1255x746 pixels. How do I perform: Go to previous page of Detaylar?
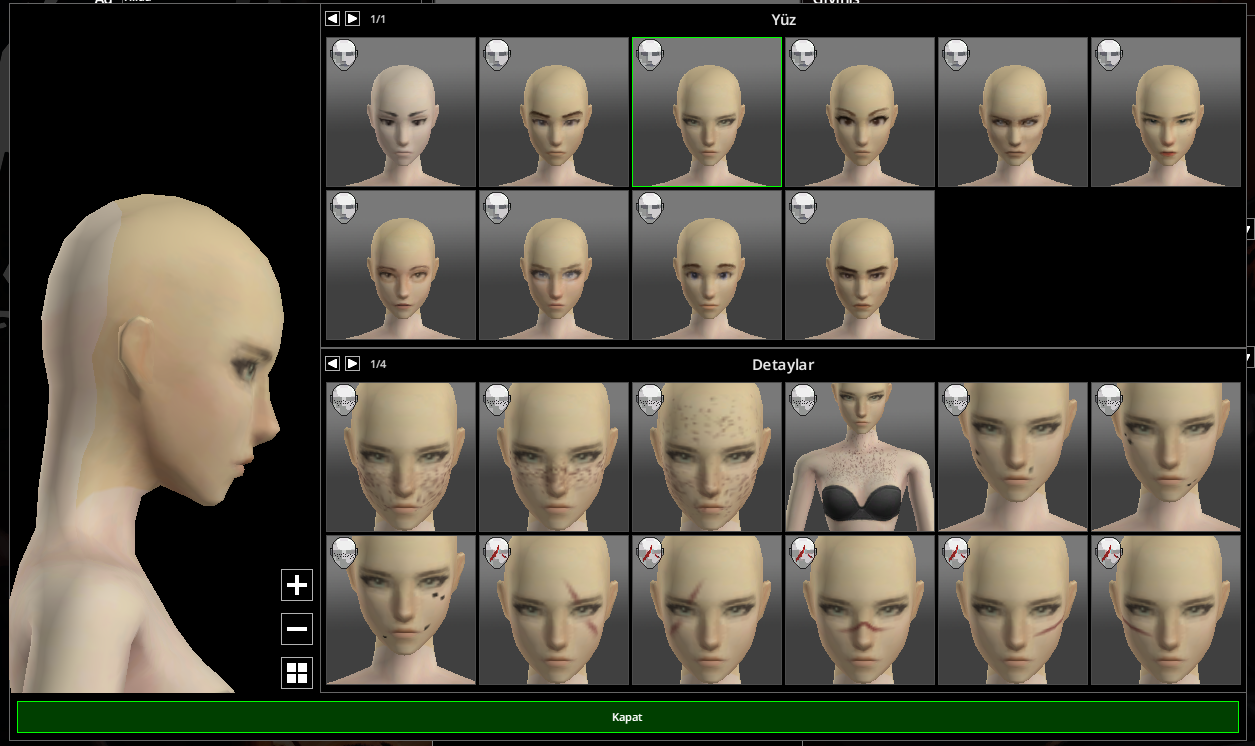click(333, 364)
